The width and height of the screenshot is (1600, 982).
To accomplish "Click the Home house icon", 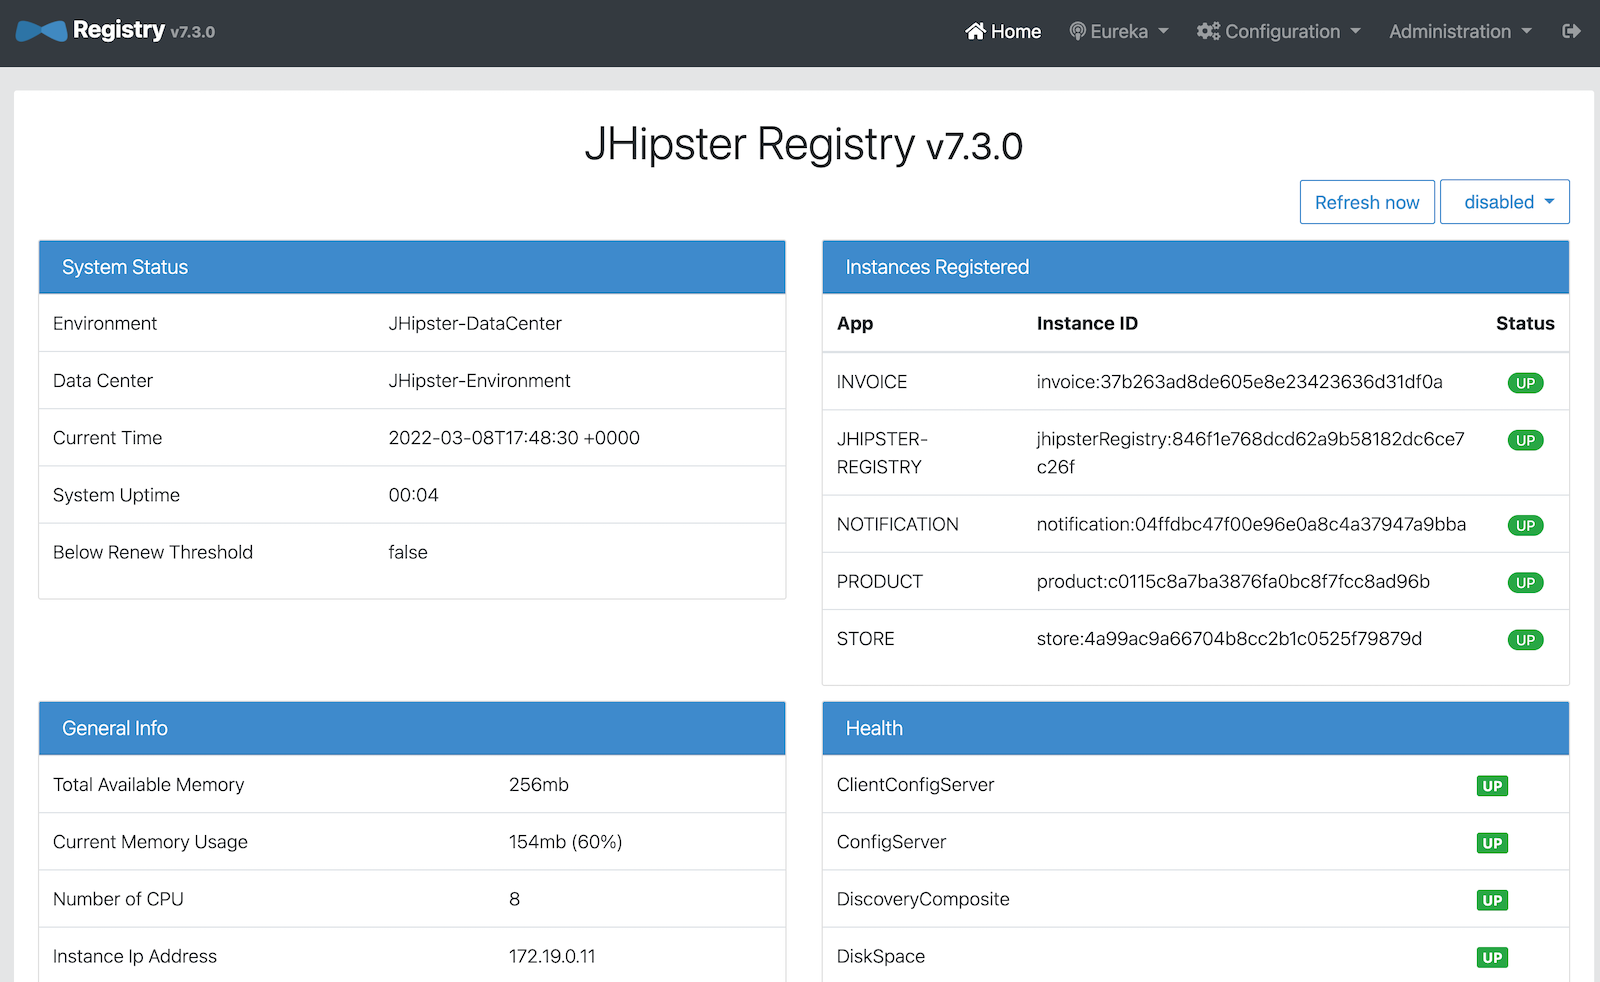I will (x=975, y=32).
